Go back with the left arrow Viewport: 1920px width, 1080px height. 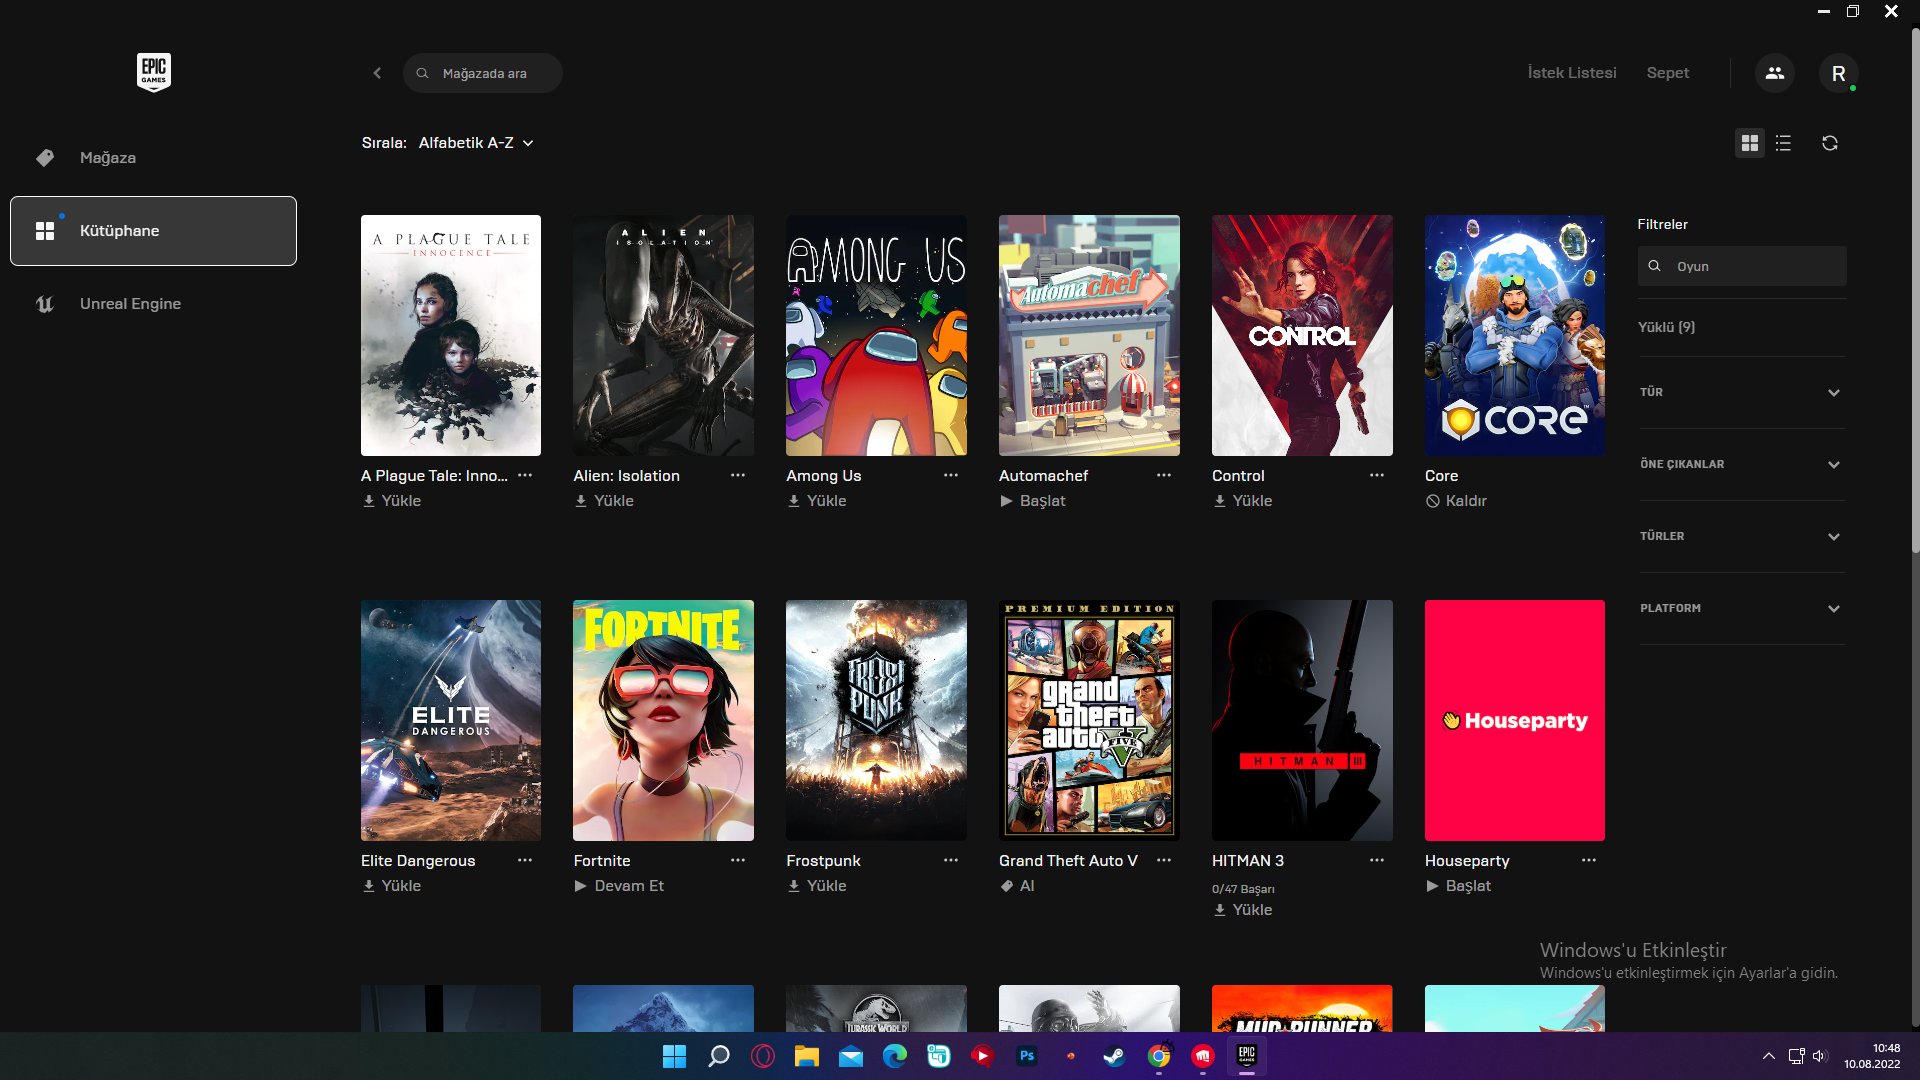point(377,73)
